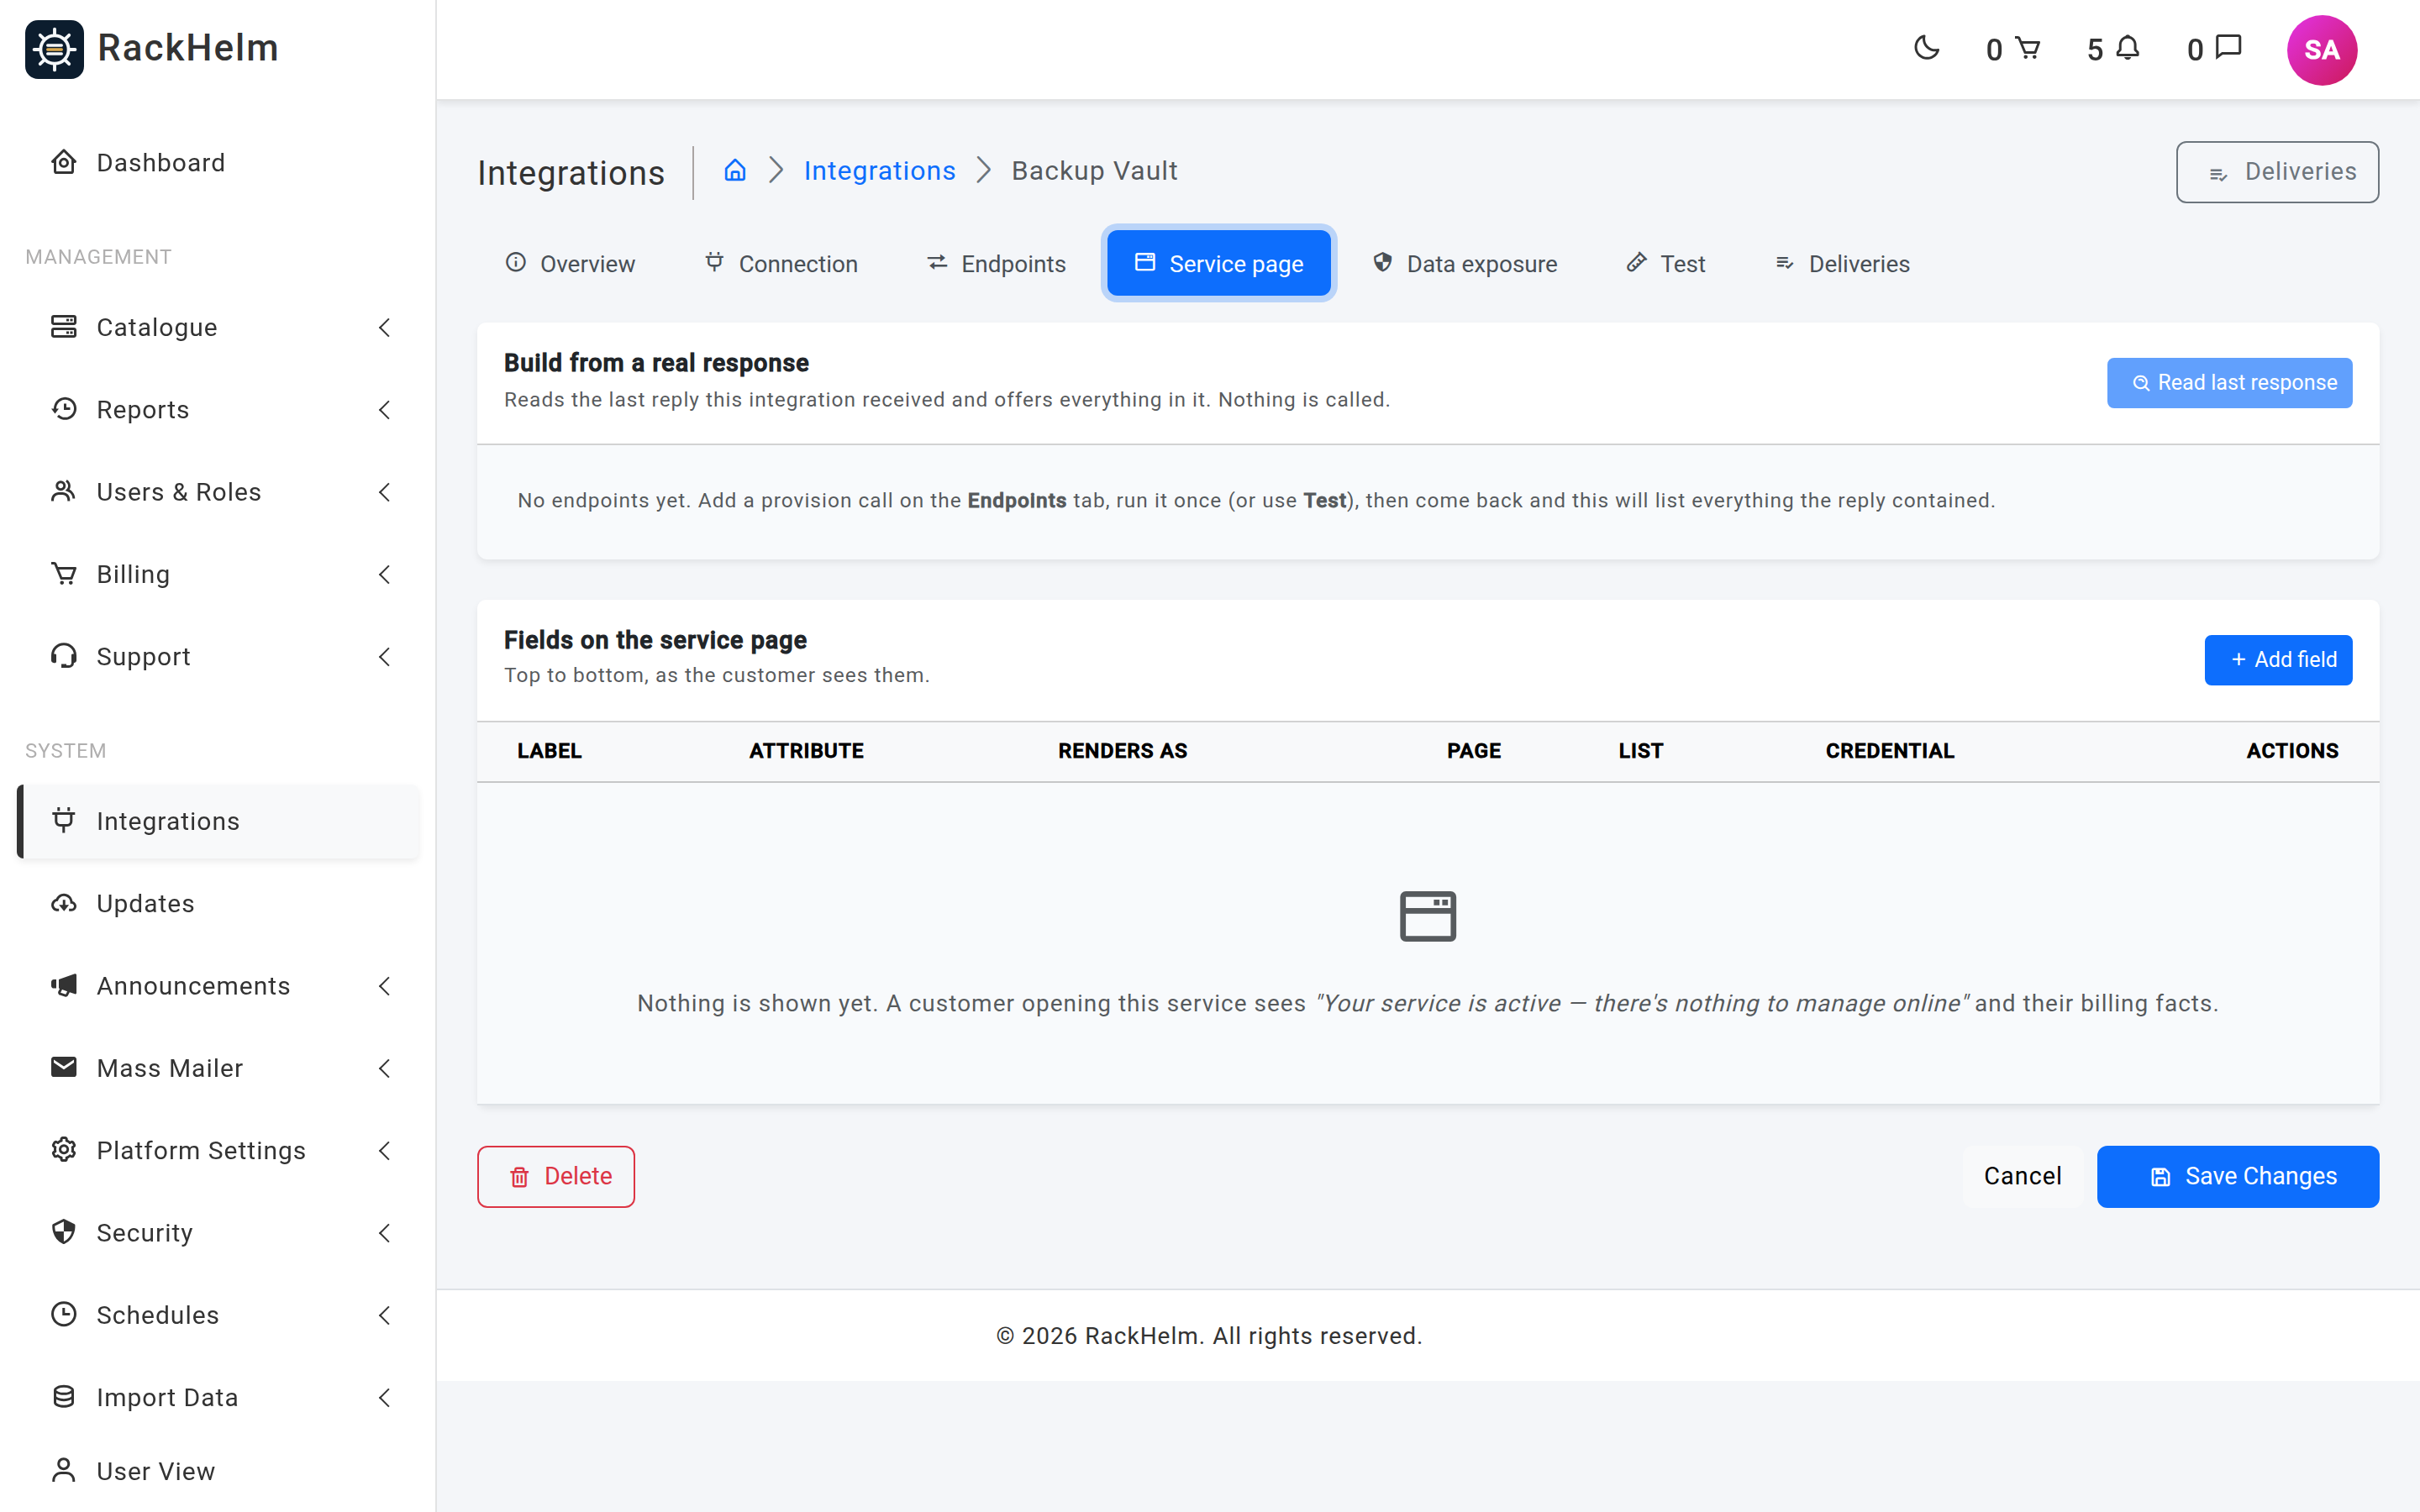This screenshot has height=1512, width=2420.
Task: Expand the Announcements submenu chevron
Action: (385, 985)
